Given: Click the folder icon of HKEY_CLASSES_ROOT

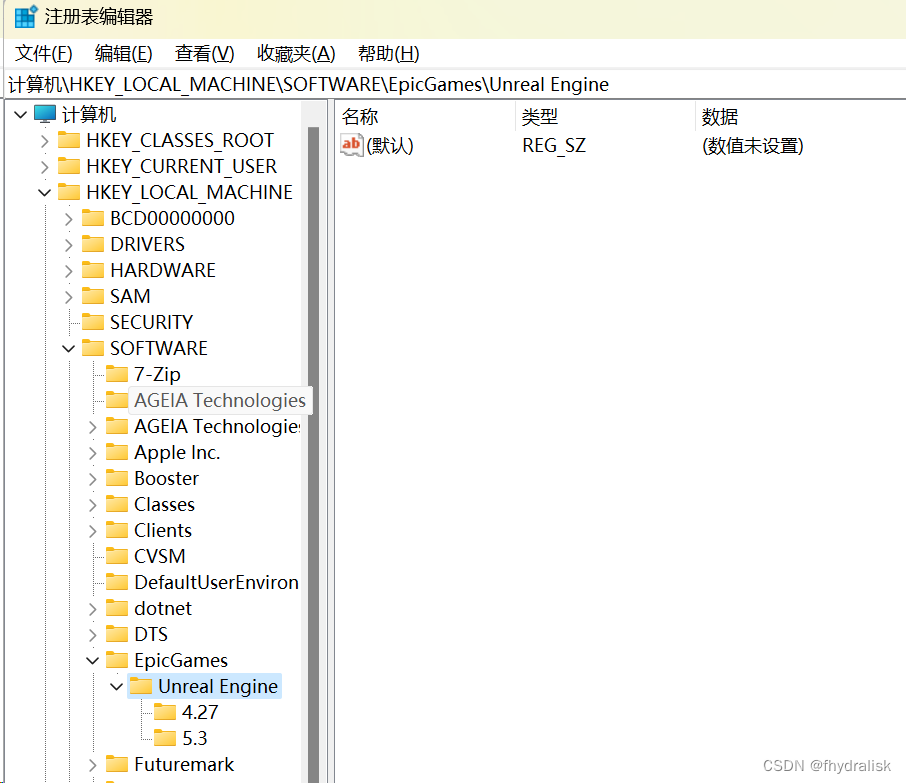Looking at the screenshot, I should pos(69,140).
